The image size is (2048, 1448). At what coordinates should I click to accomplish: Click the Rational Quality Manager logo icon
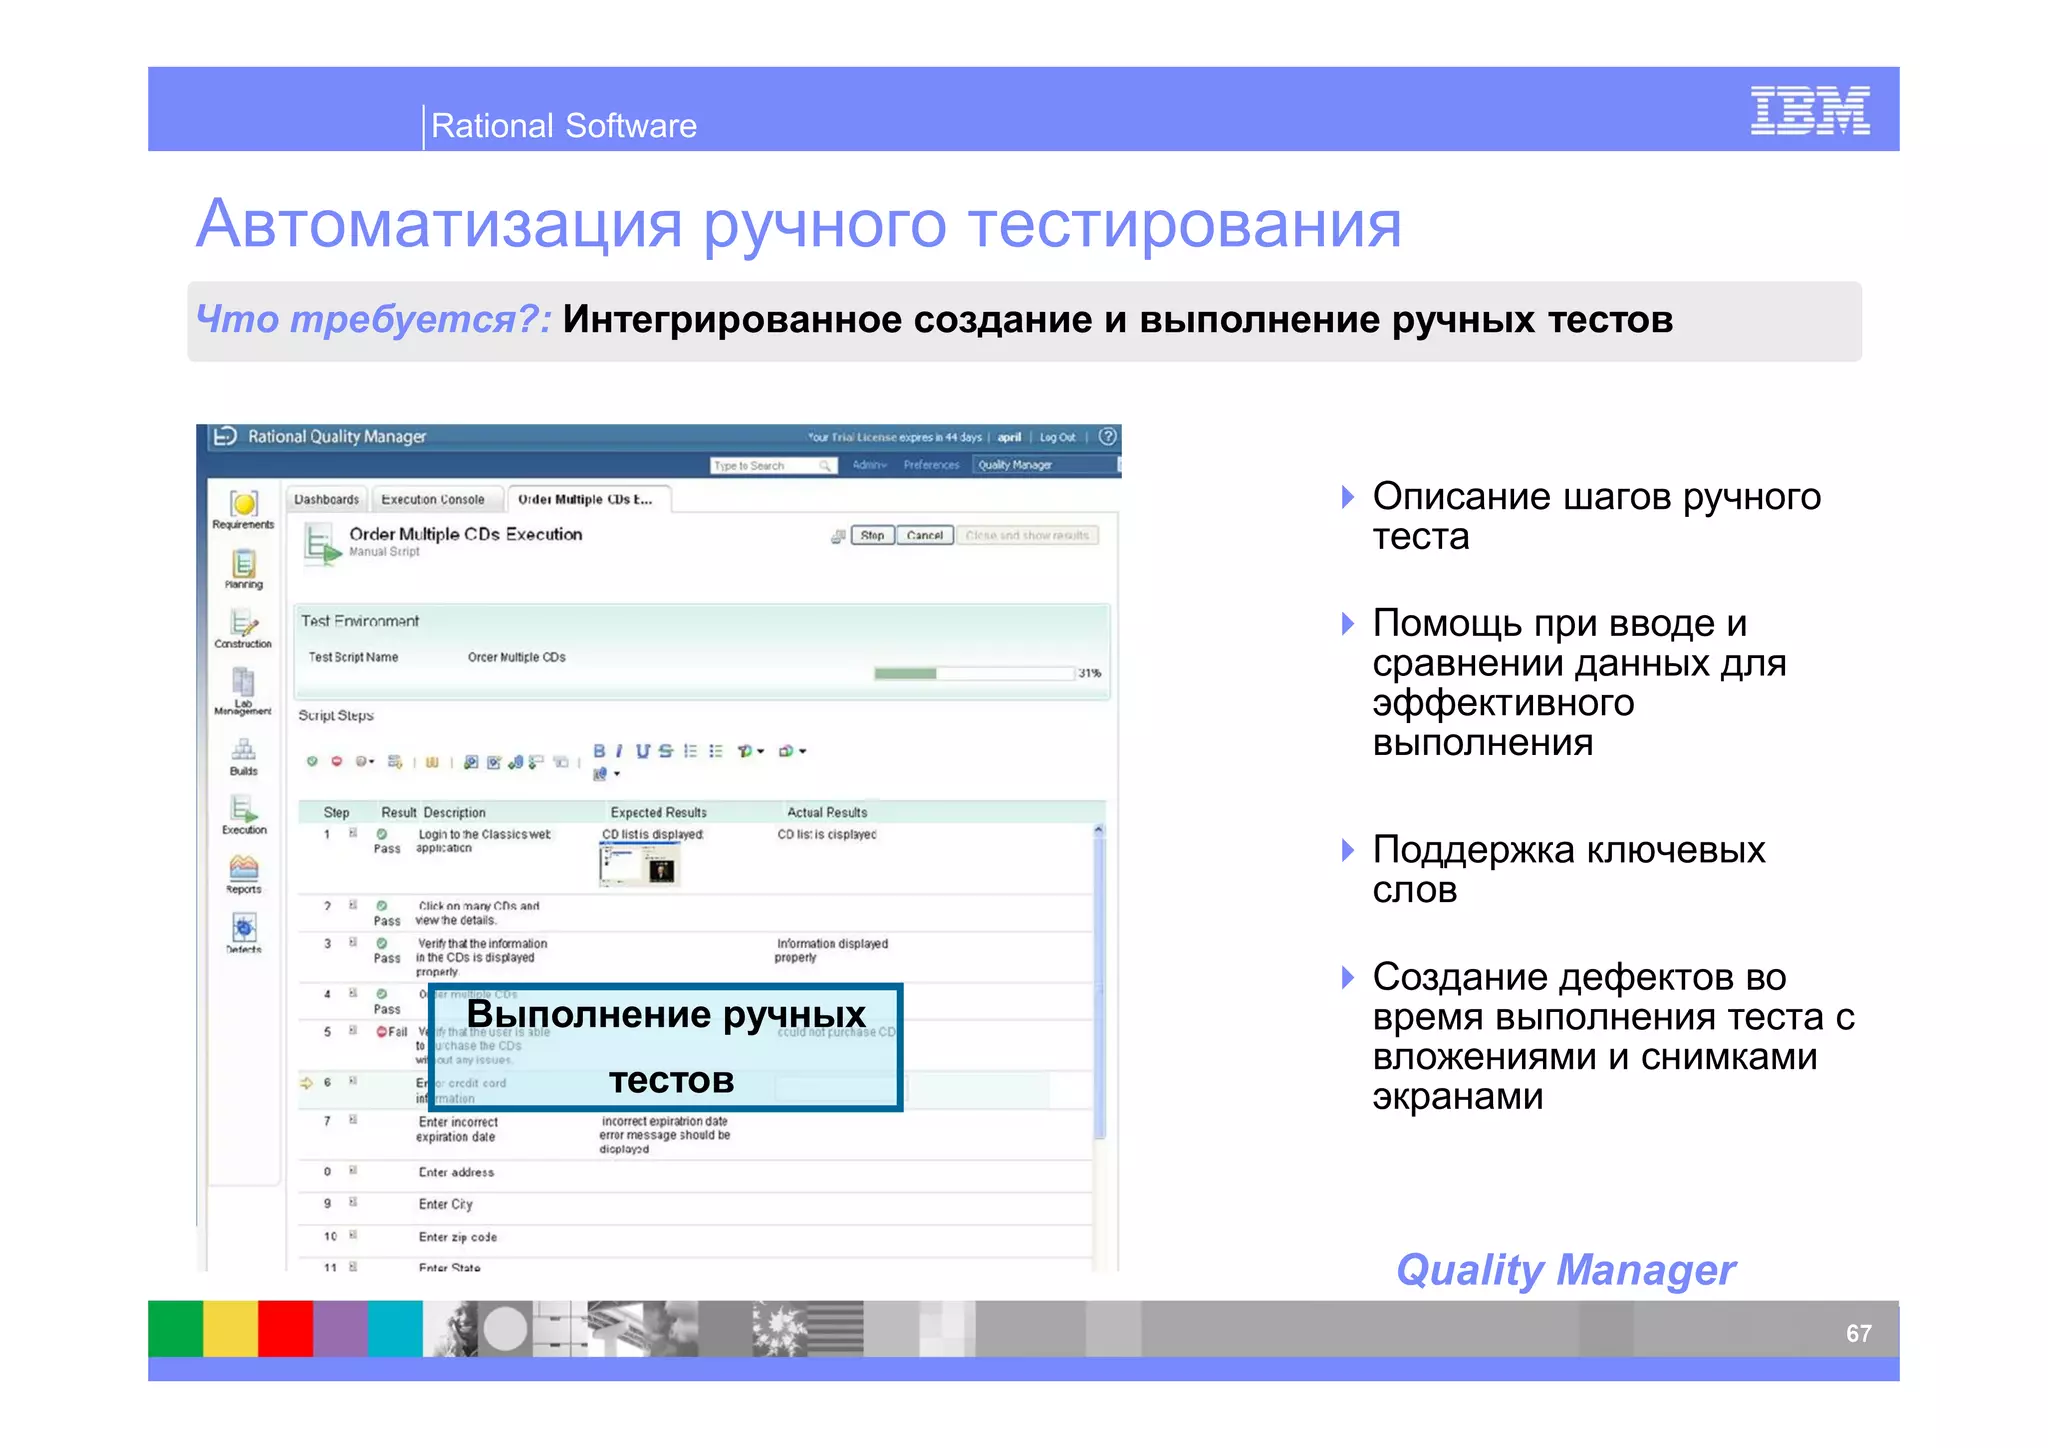coord(225,436)
